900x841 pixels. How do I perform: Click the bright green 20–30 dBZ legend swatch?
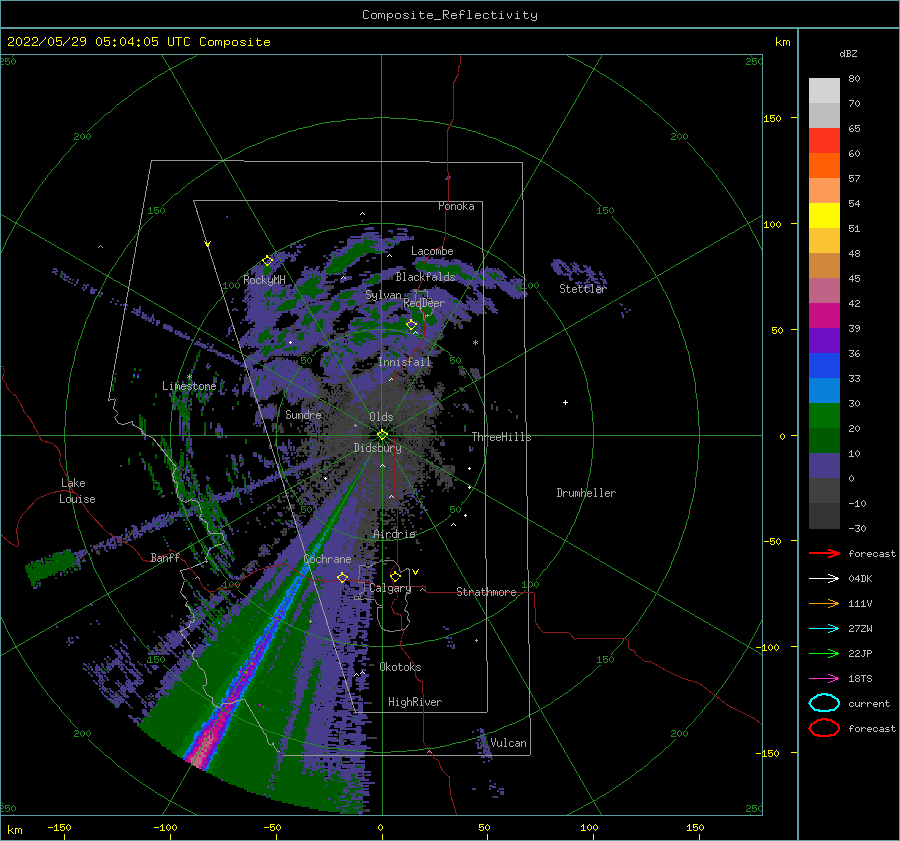coord(824,416)
